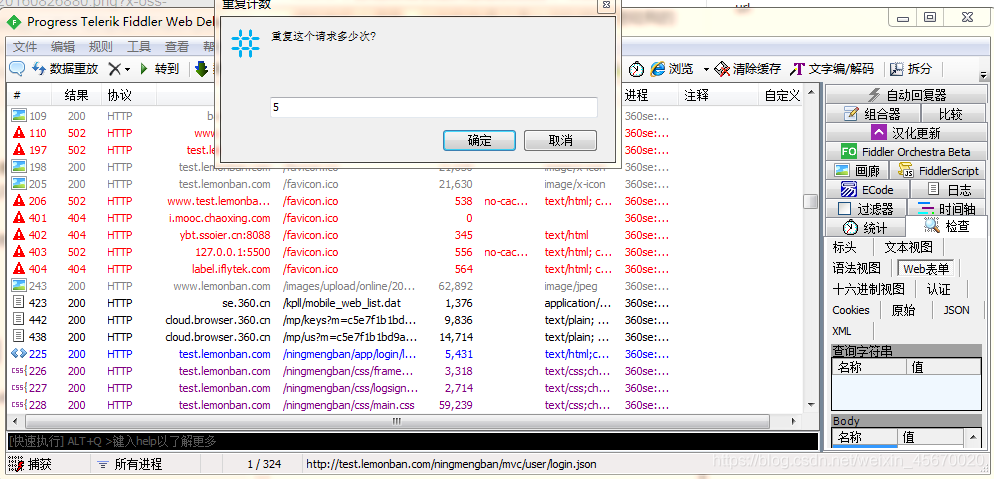This screenshot has height=479, width=994.
Task: Click the blue snowflake icon in the dialog
Action: point(245,43)
